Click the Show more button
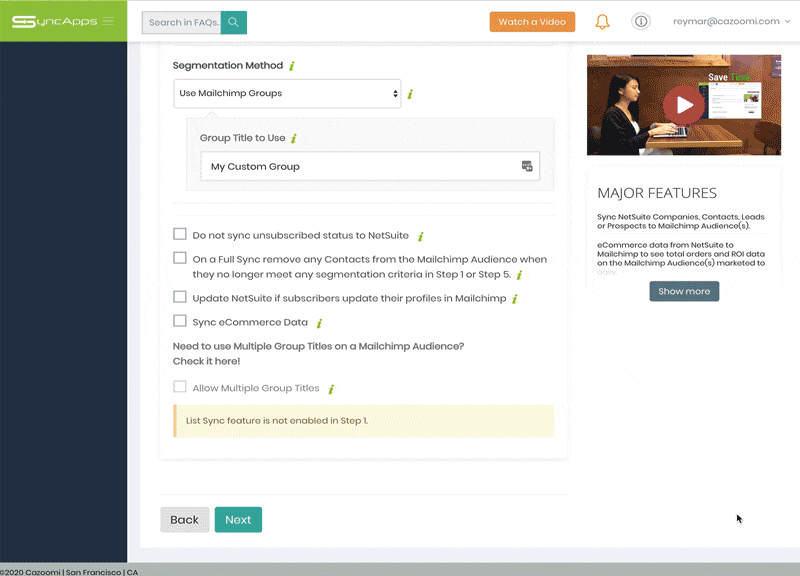 [684, 291]
